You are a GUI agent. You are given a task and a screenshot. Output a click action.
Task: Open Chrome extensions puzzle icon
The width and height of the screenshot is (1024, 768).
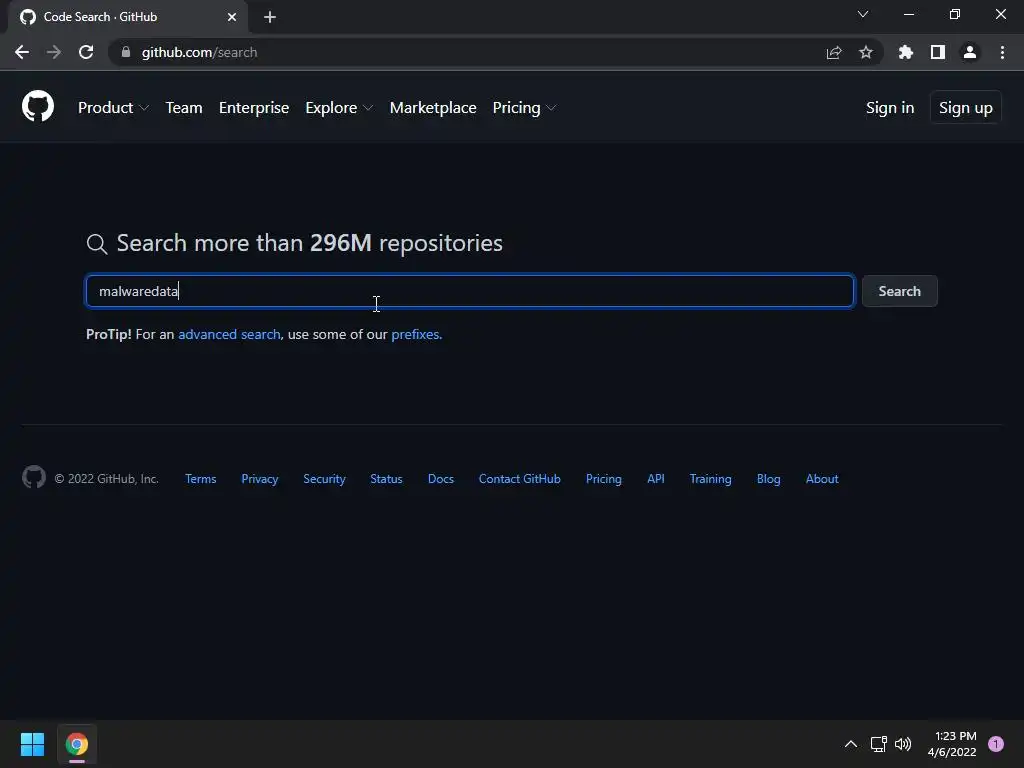tap(905, 52)
